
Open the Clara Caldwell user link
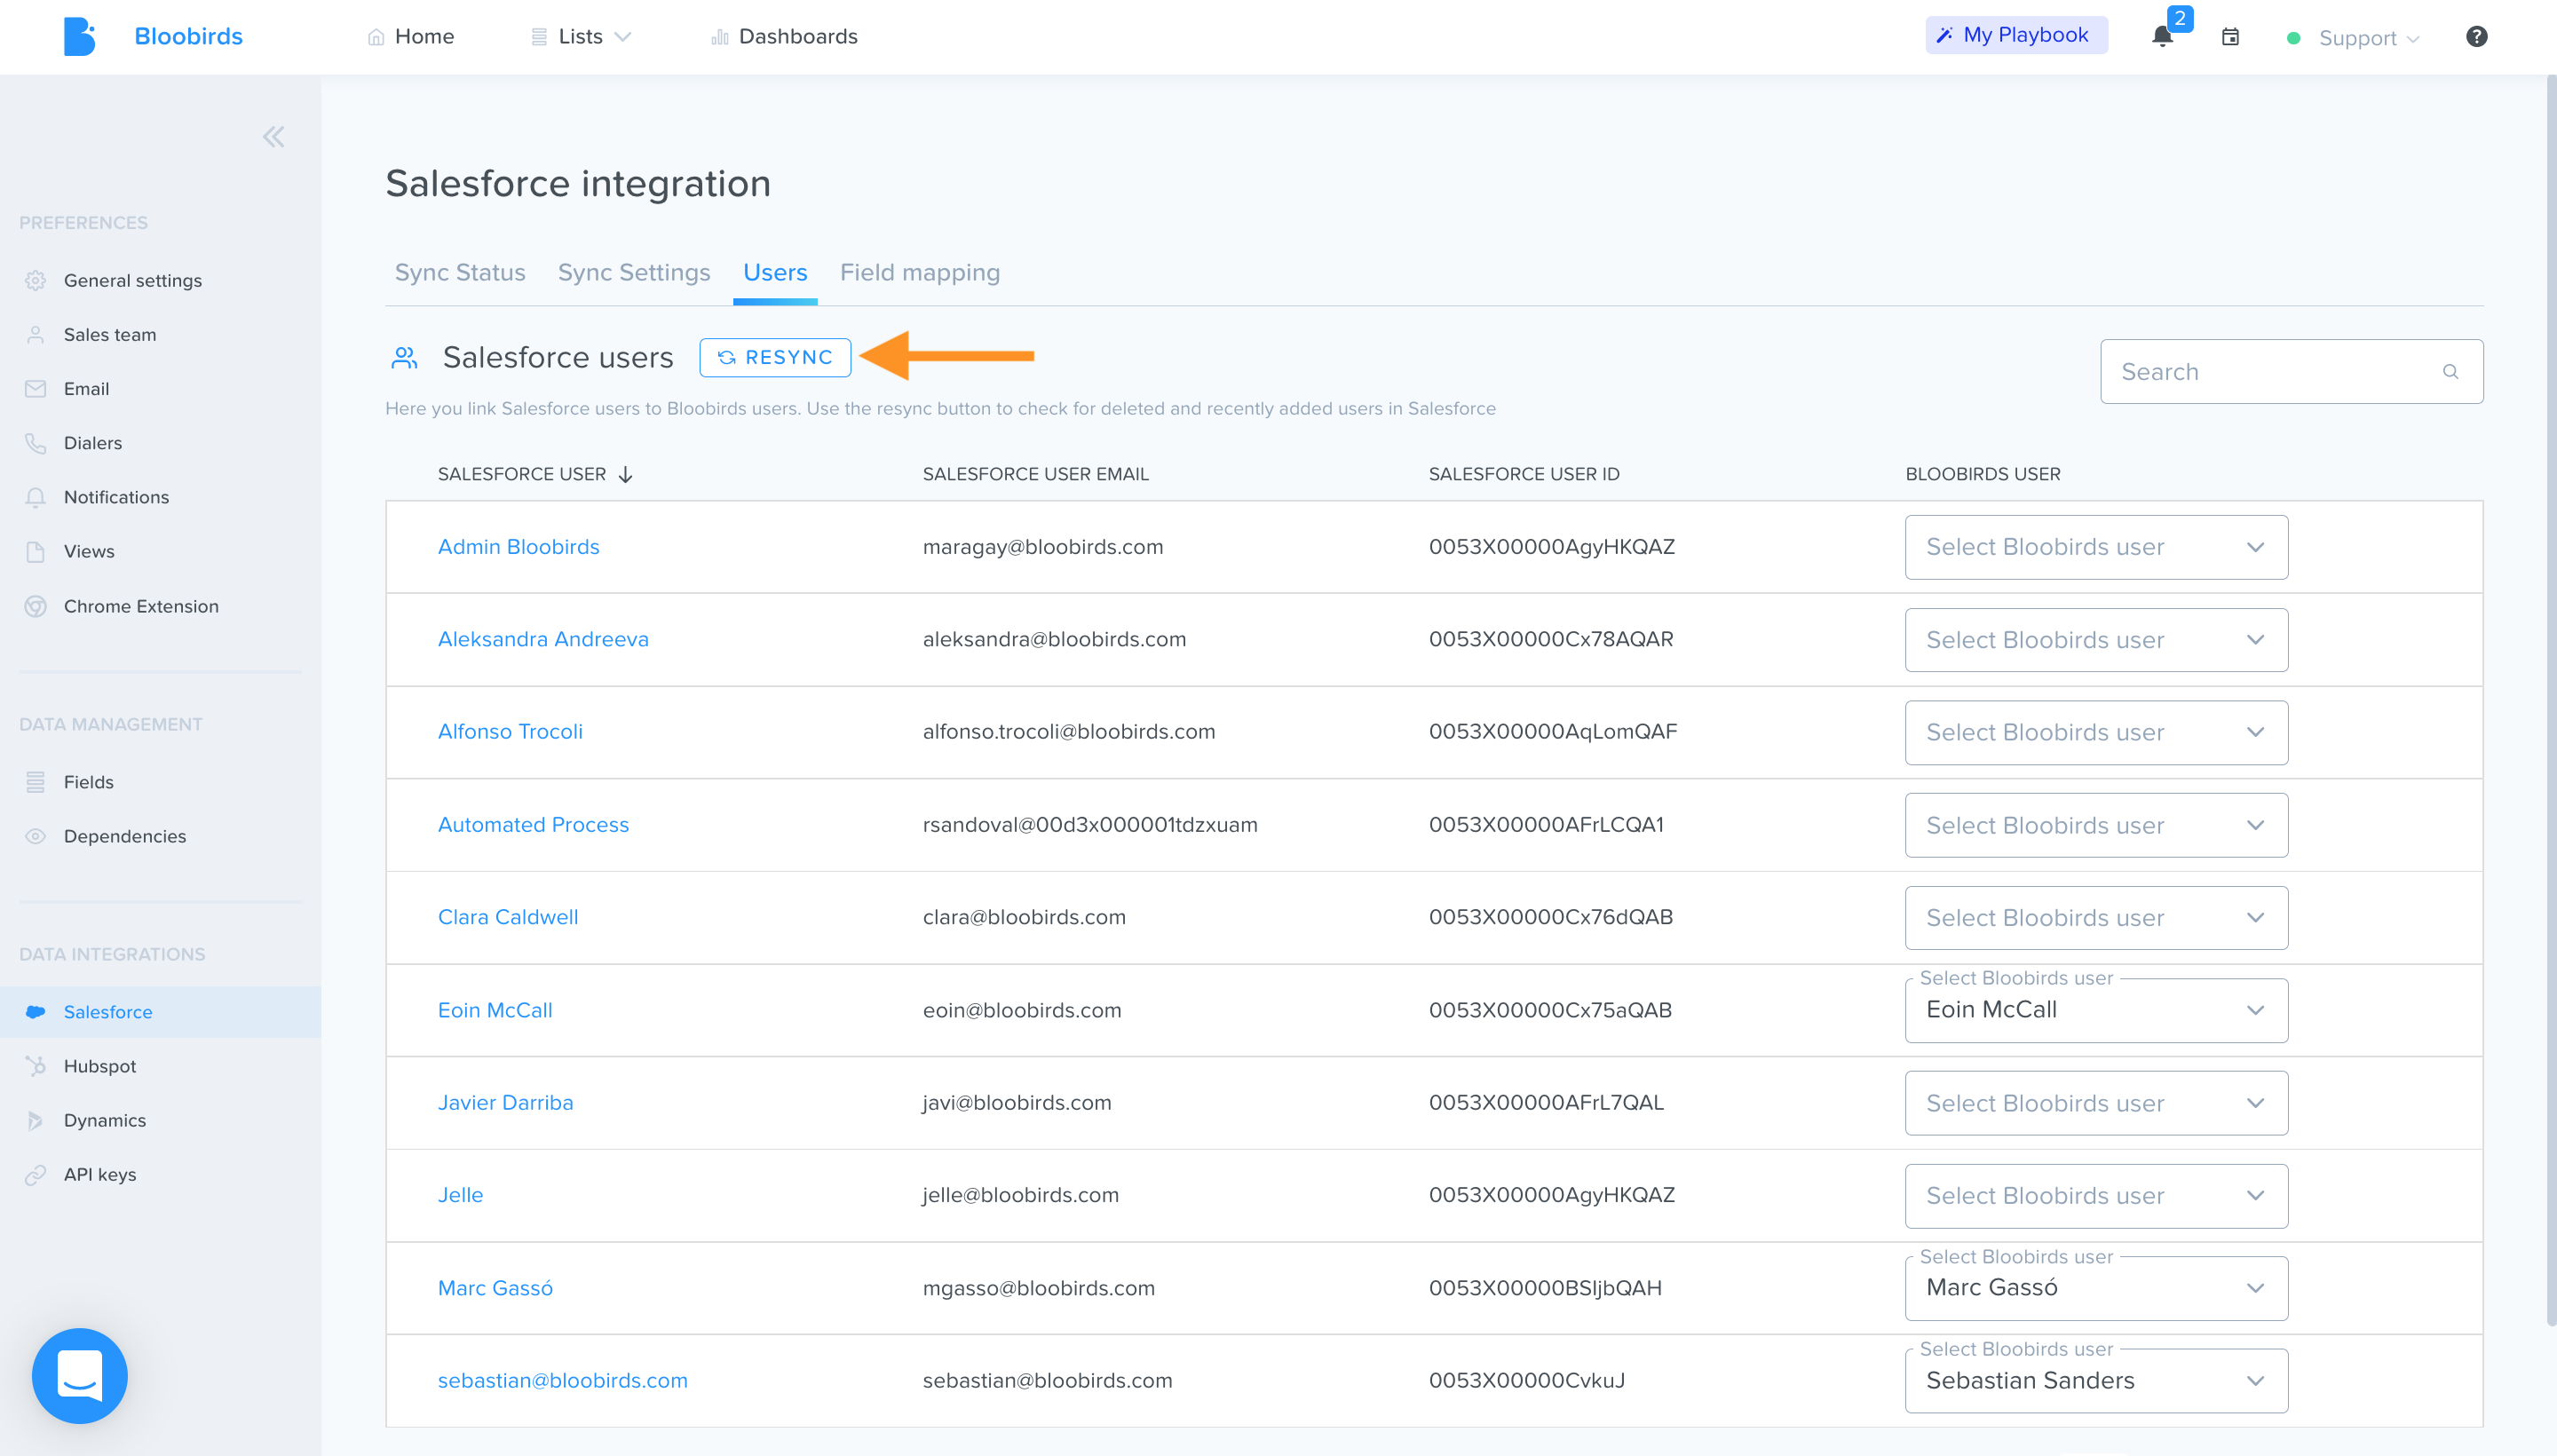[x=508, y=917]
